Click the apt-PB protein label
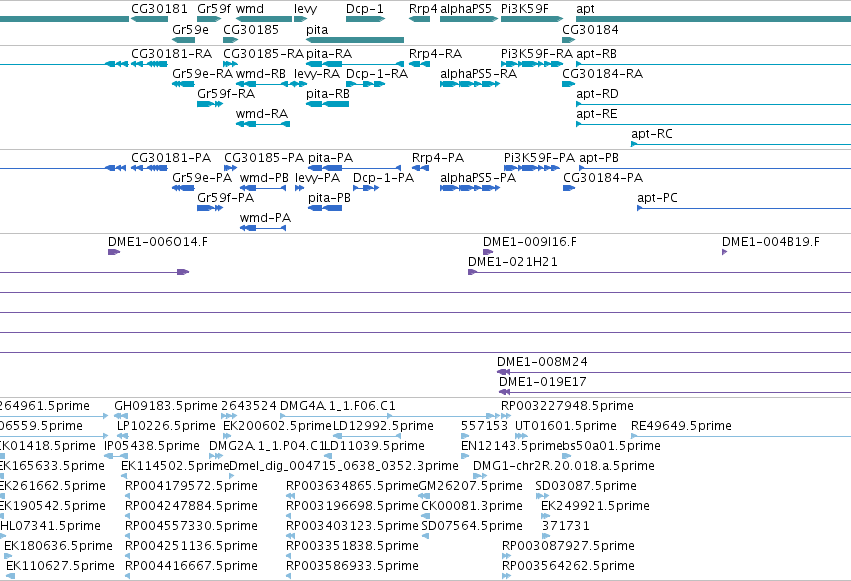The width and height of the screenshot is (851, 581). pyautogui.click(x=599, y=158)
